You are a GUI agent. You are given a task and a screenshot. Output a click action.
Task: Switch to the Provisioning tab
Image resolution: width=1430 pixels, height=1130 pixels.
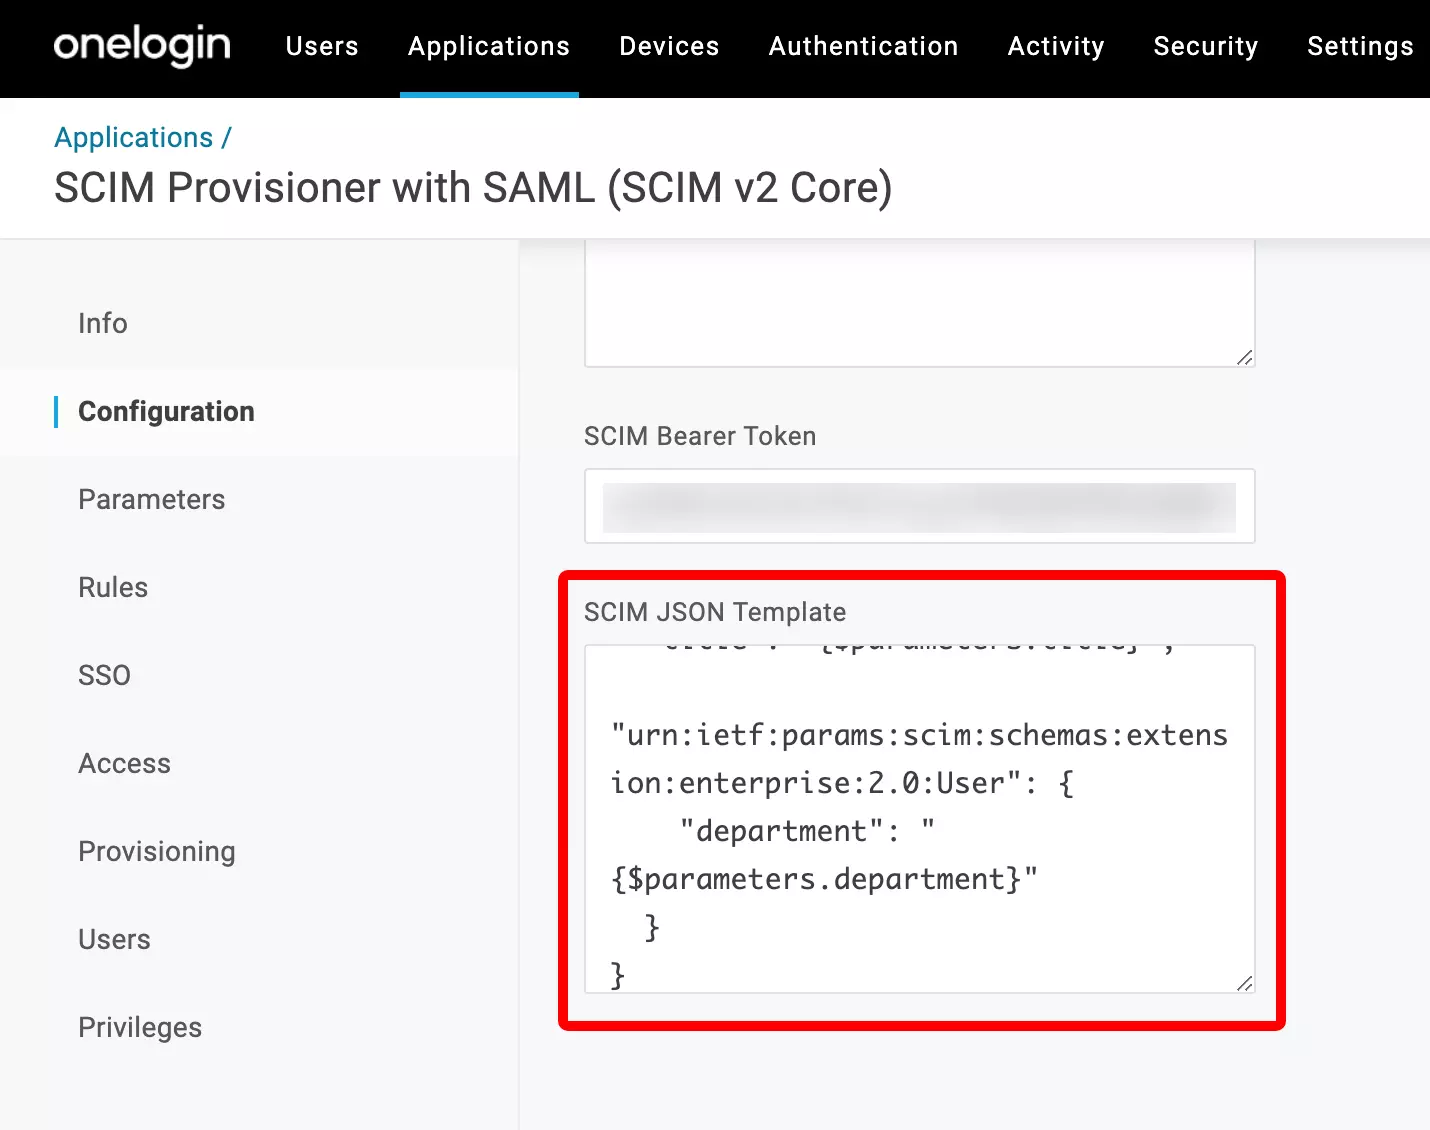pyautogui.click(x=157, y=851)
